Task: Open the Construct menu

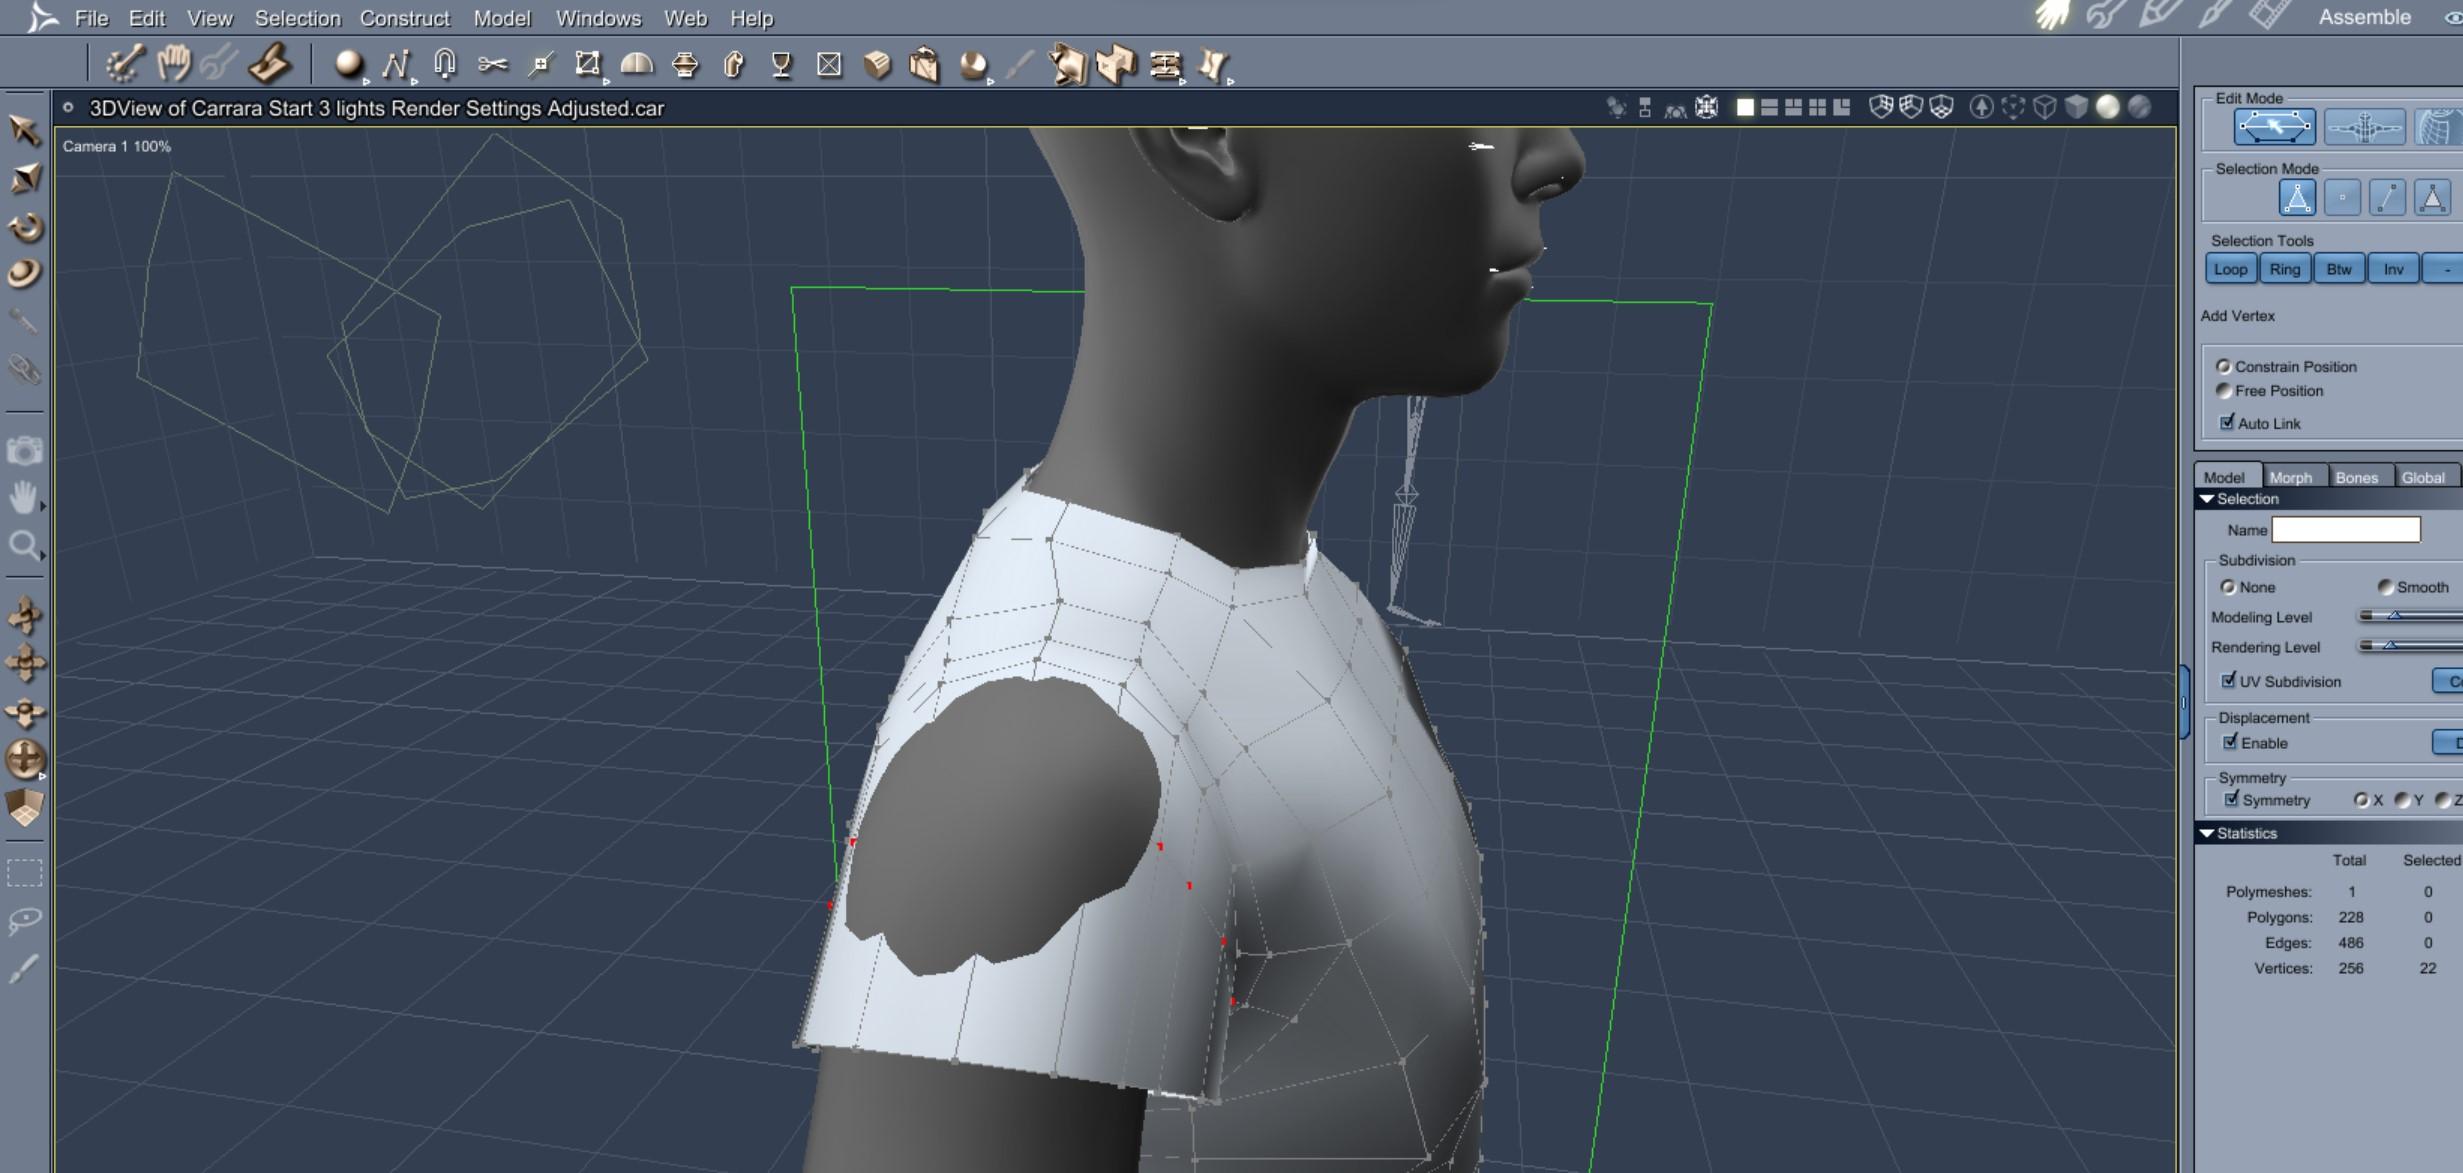Action: click(x=404, y=18)
